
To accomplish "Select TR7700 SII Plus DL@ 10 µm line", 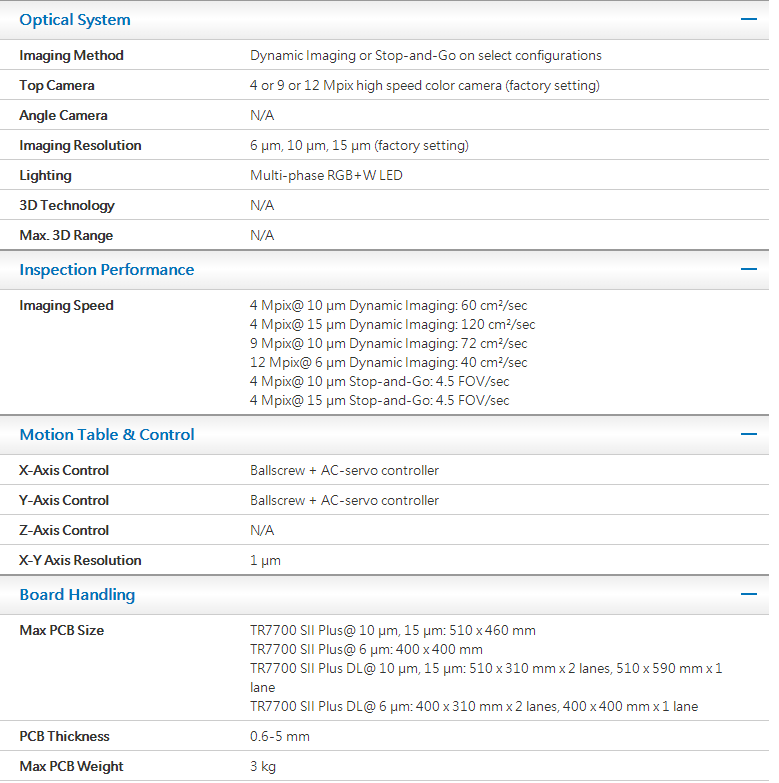I will coord(486,678).
